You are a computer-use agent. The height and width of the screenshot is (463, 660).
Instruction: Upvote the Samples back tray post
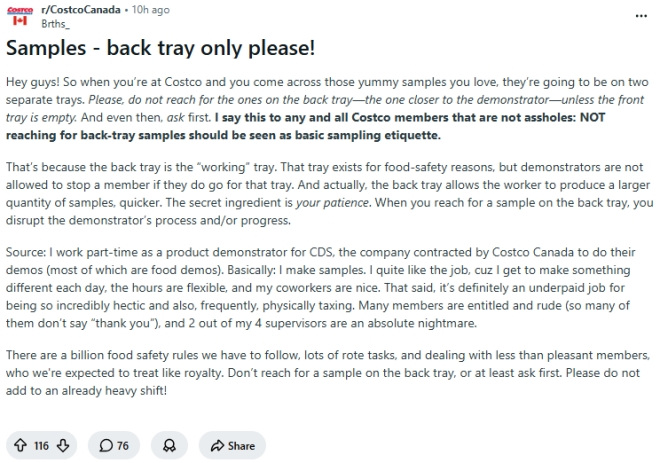coord(20,445)
